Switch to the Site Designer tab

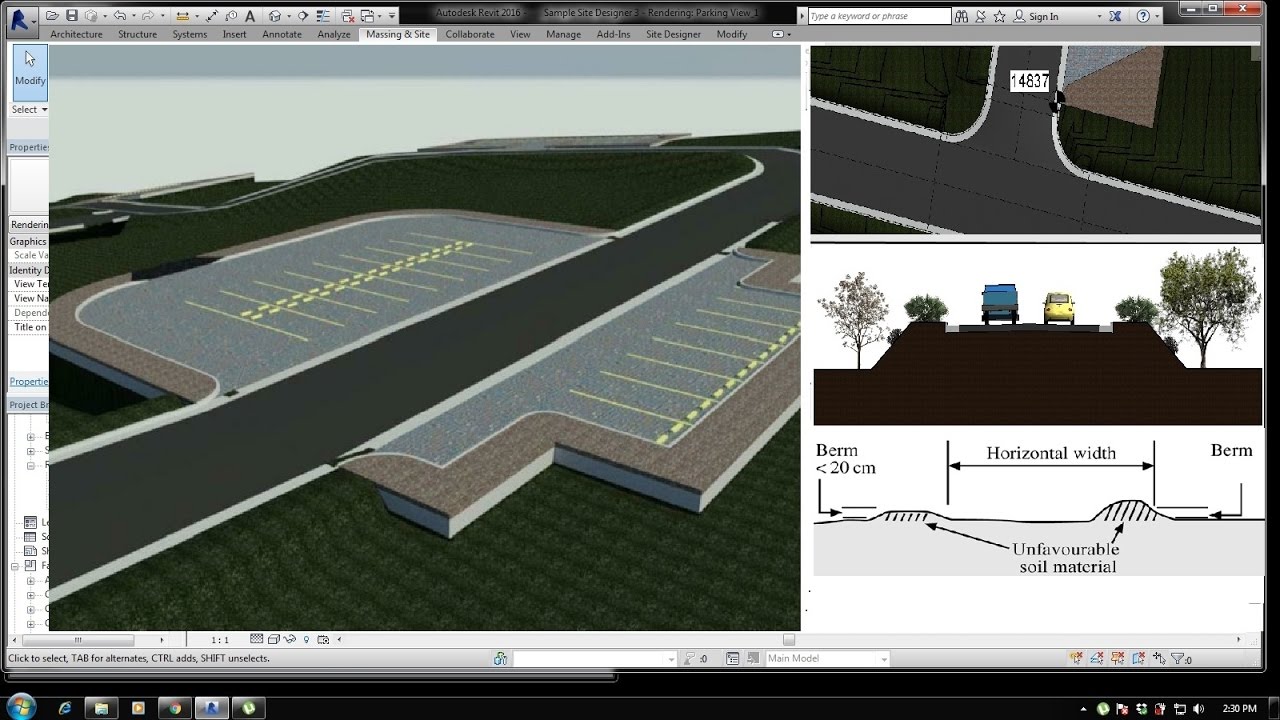pyautogui.click(x=673, y=34)
